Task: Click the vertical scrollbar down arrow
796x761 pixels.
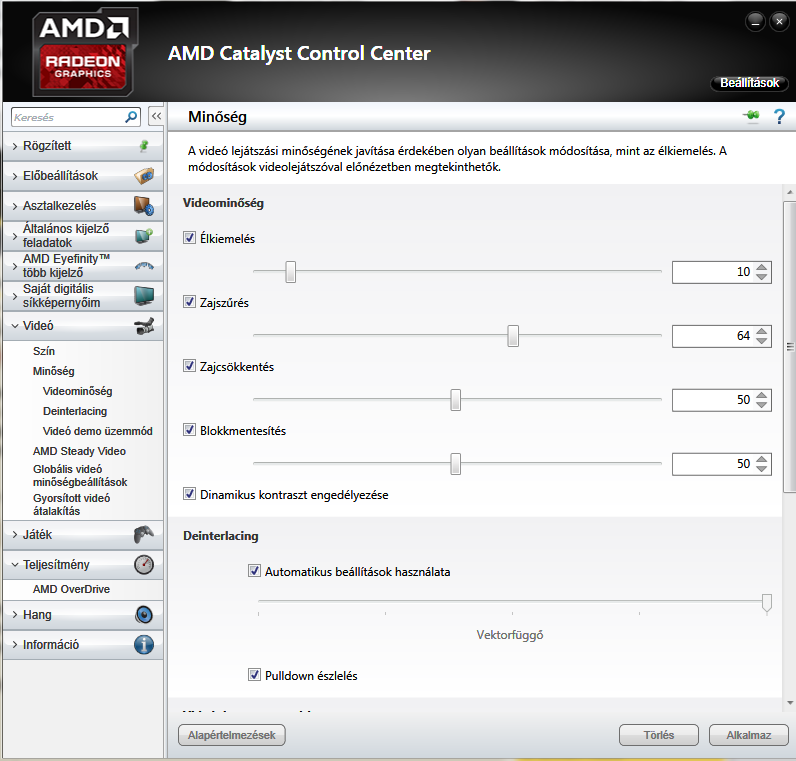Action: tap(789, 703)
